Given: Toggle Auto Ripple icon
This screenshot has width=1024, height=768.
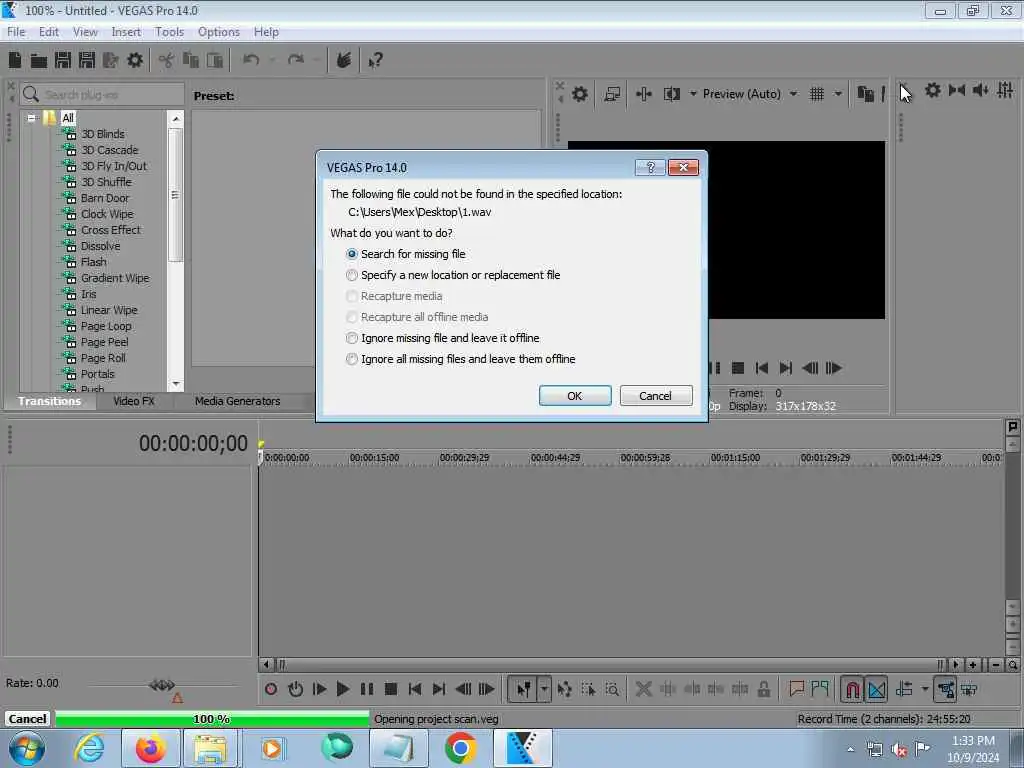Looking at the screenshot, I should pos(904,689).
